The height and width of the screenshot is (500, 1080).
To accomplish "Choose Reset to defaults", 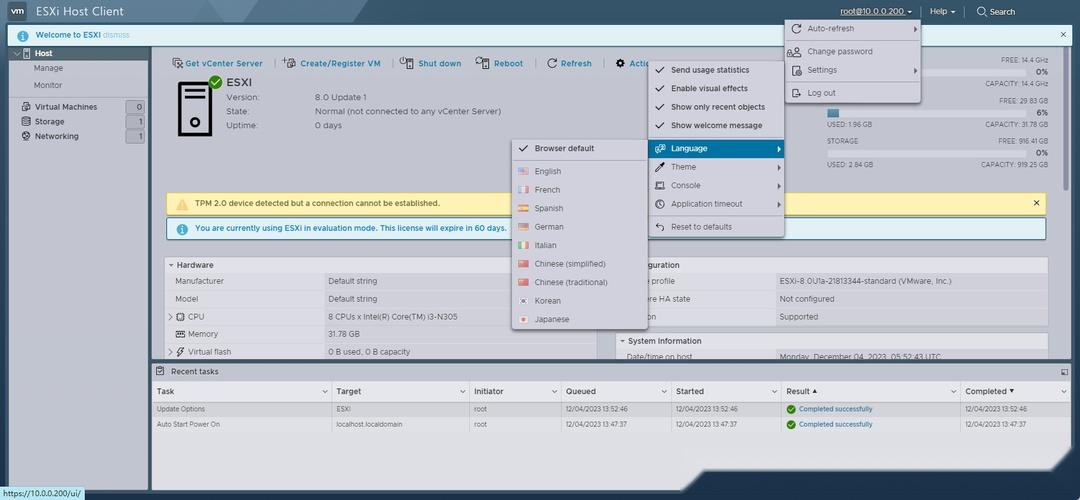I will click(x=716, y=227).
